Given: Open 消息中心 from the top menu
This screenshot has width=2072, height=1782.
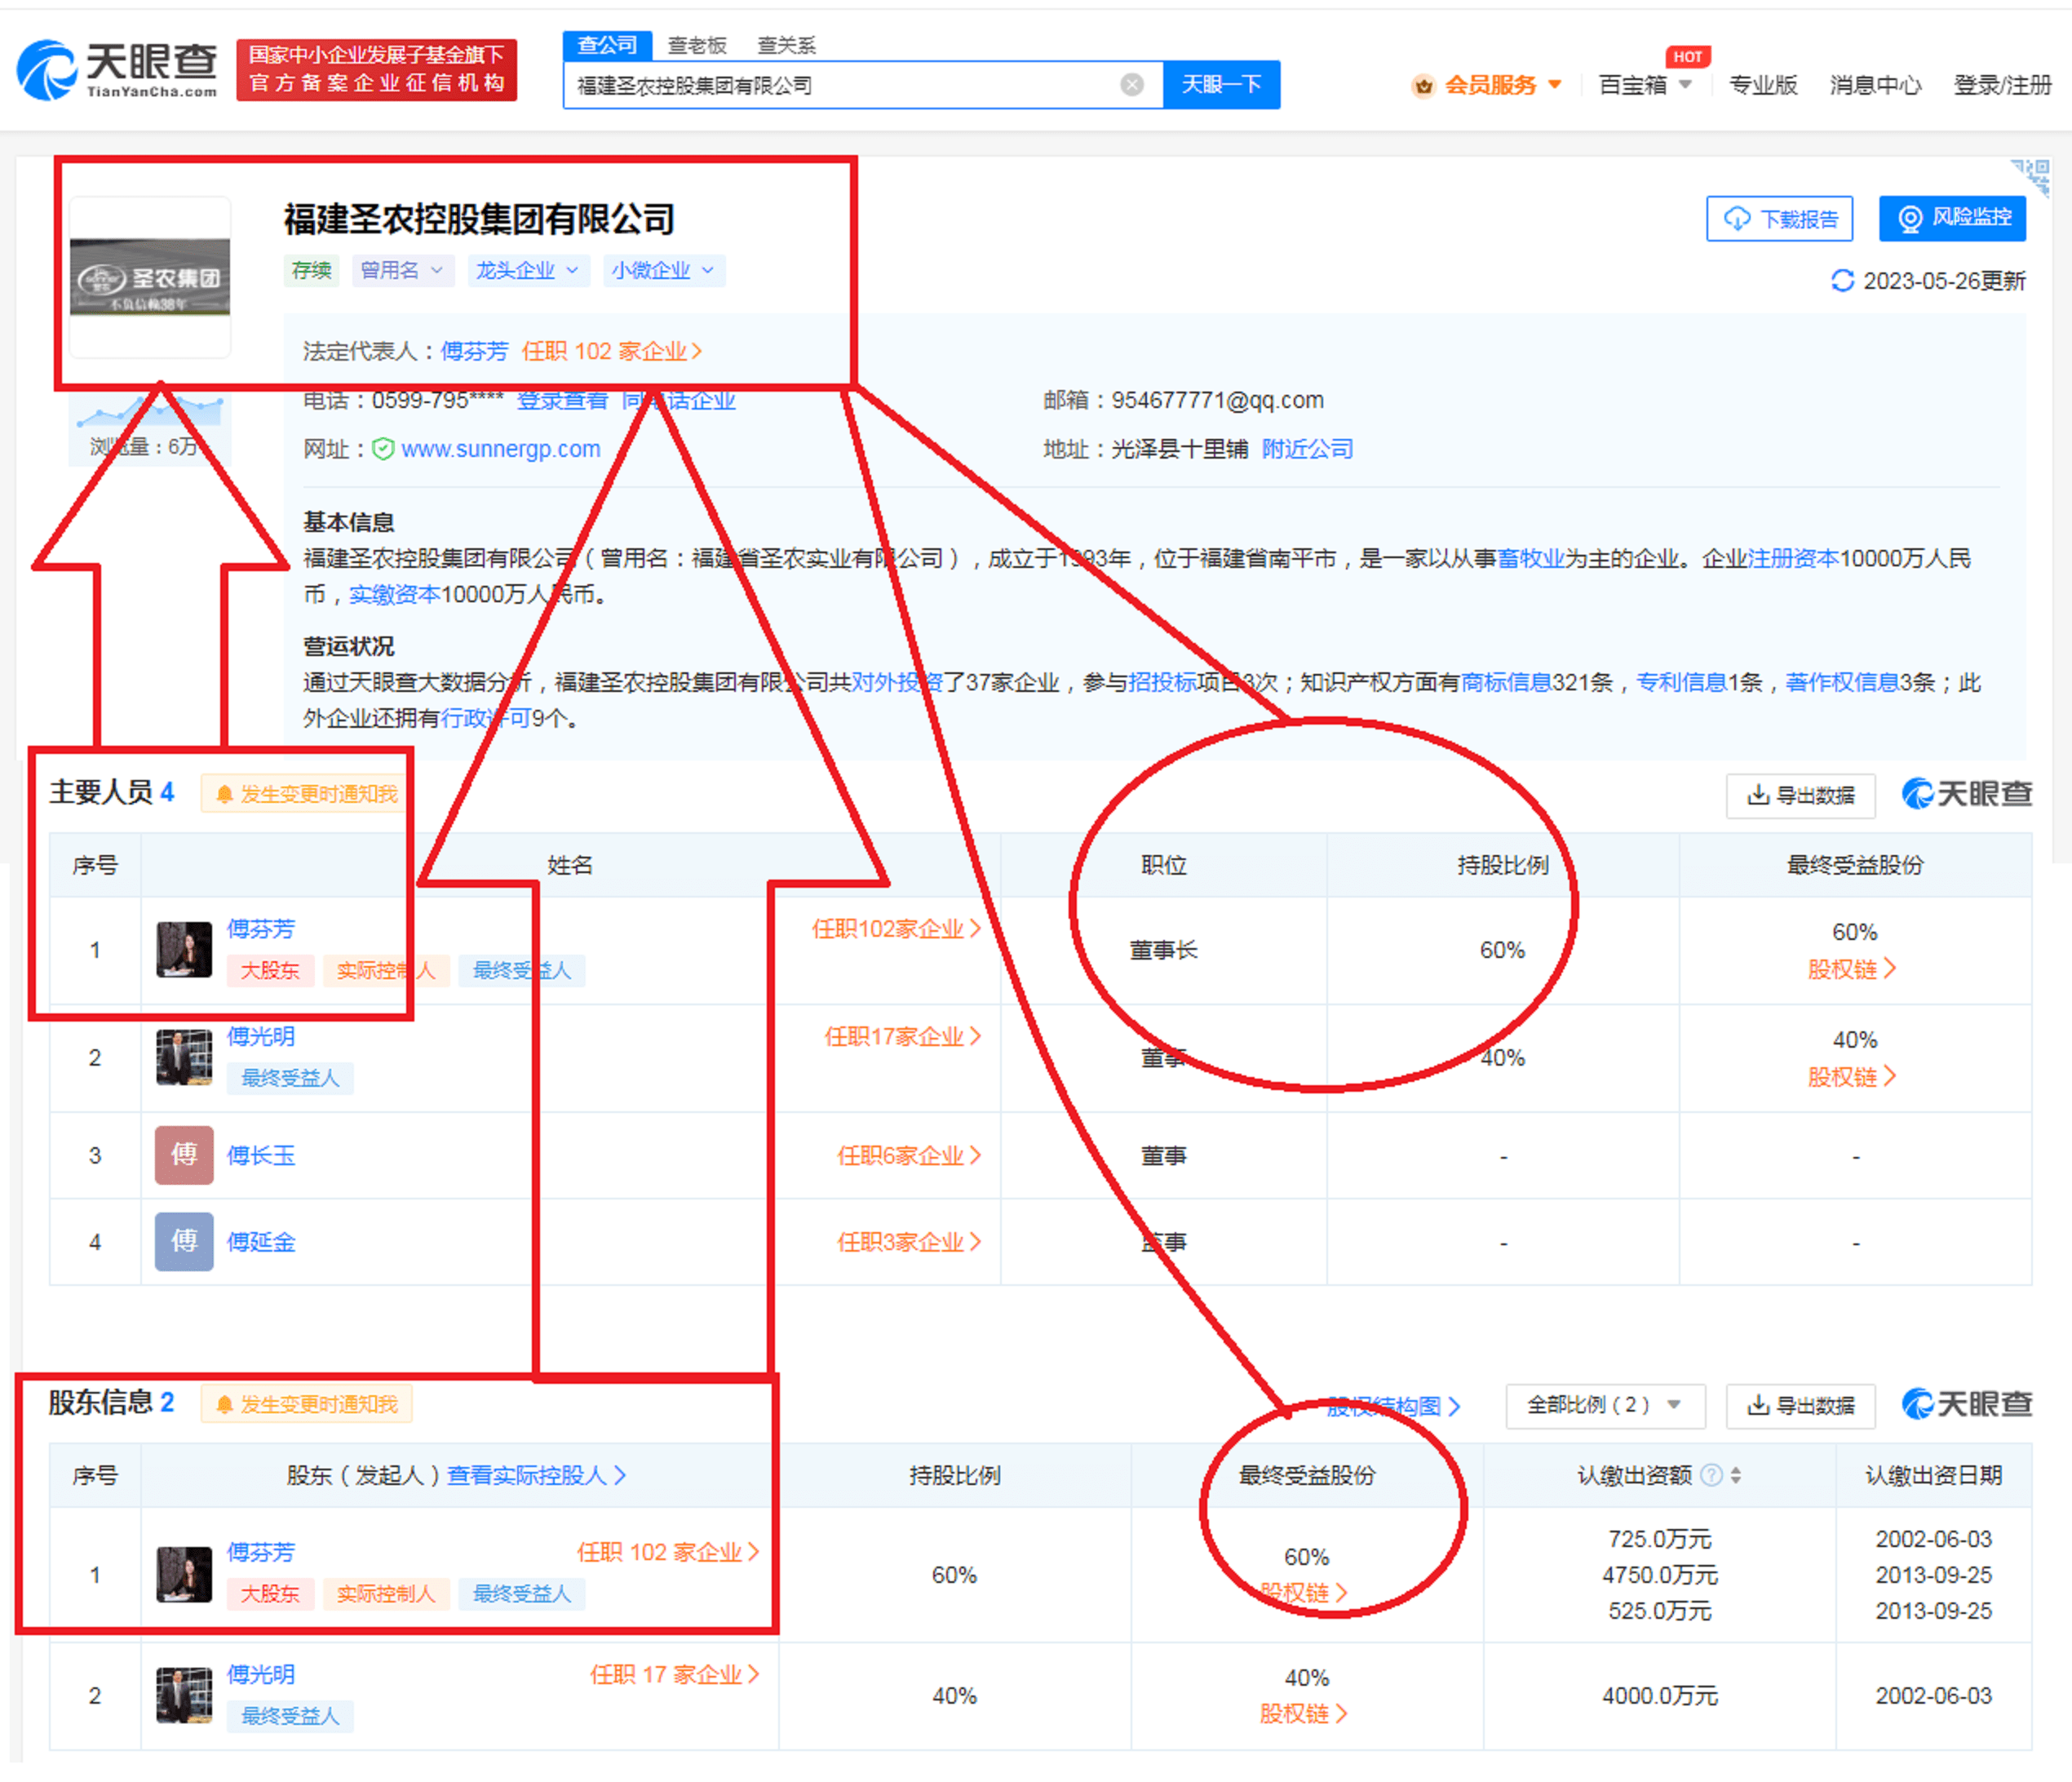Looking at the screenshot, I should tap(1875, 85).
